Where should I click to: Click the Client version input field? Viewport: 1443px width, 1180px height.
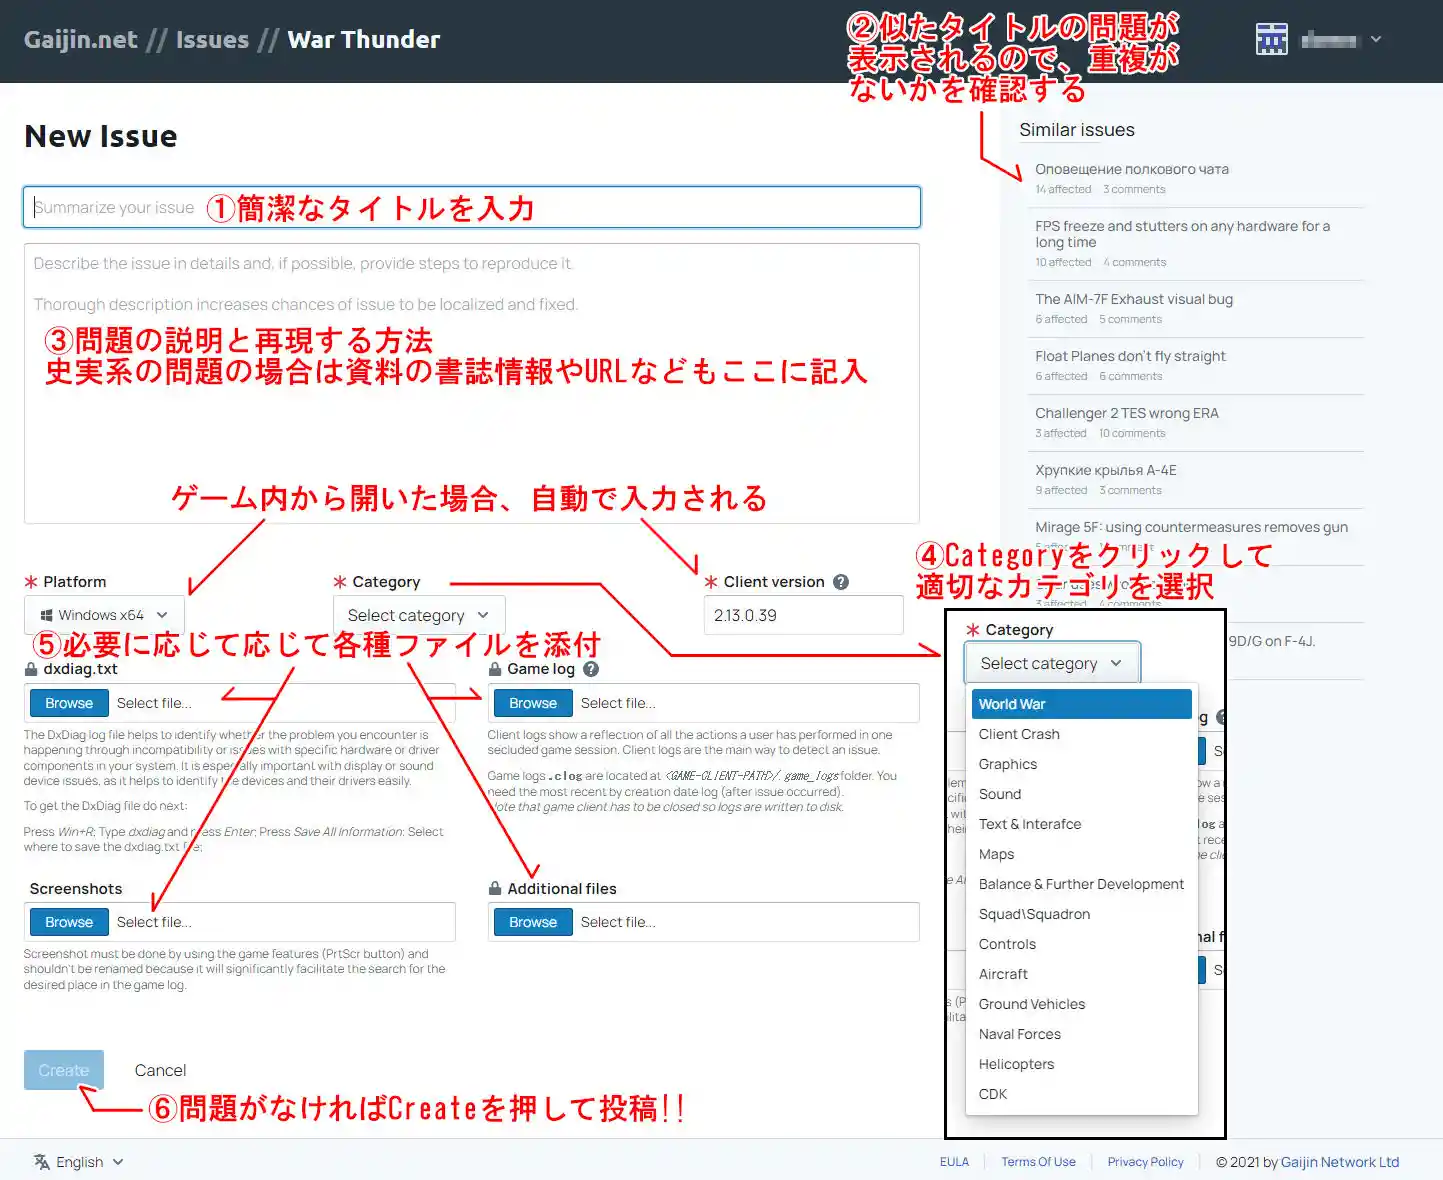pos(804,615)
